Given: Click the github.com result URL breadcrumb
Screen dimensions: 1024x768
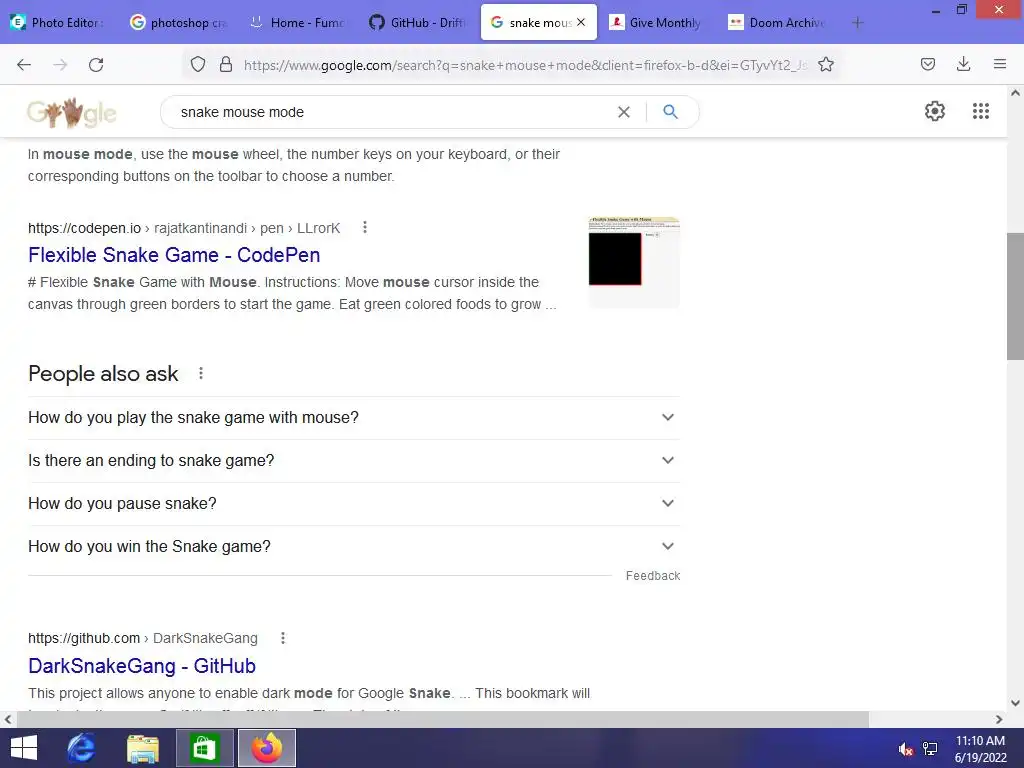Looking at the screenshot, I should tap(143, 638).
